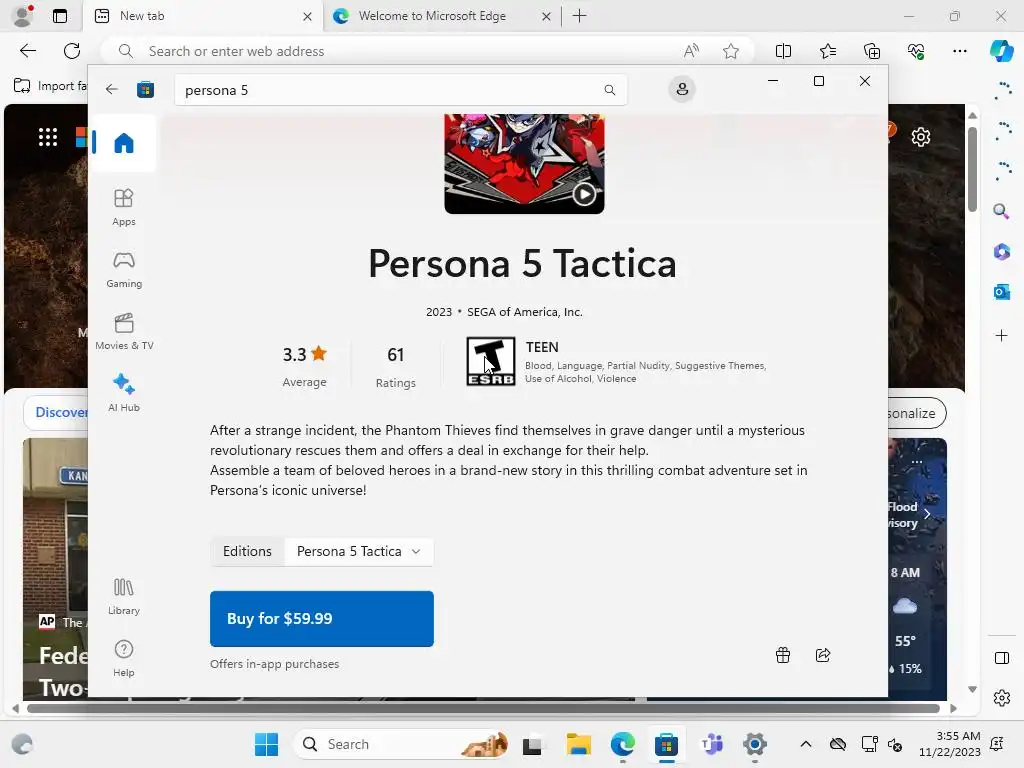
Task: Click the ESRB Teen rating logo
Action: pyautogui.click(x=490, y=361)
